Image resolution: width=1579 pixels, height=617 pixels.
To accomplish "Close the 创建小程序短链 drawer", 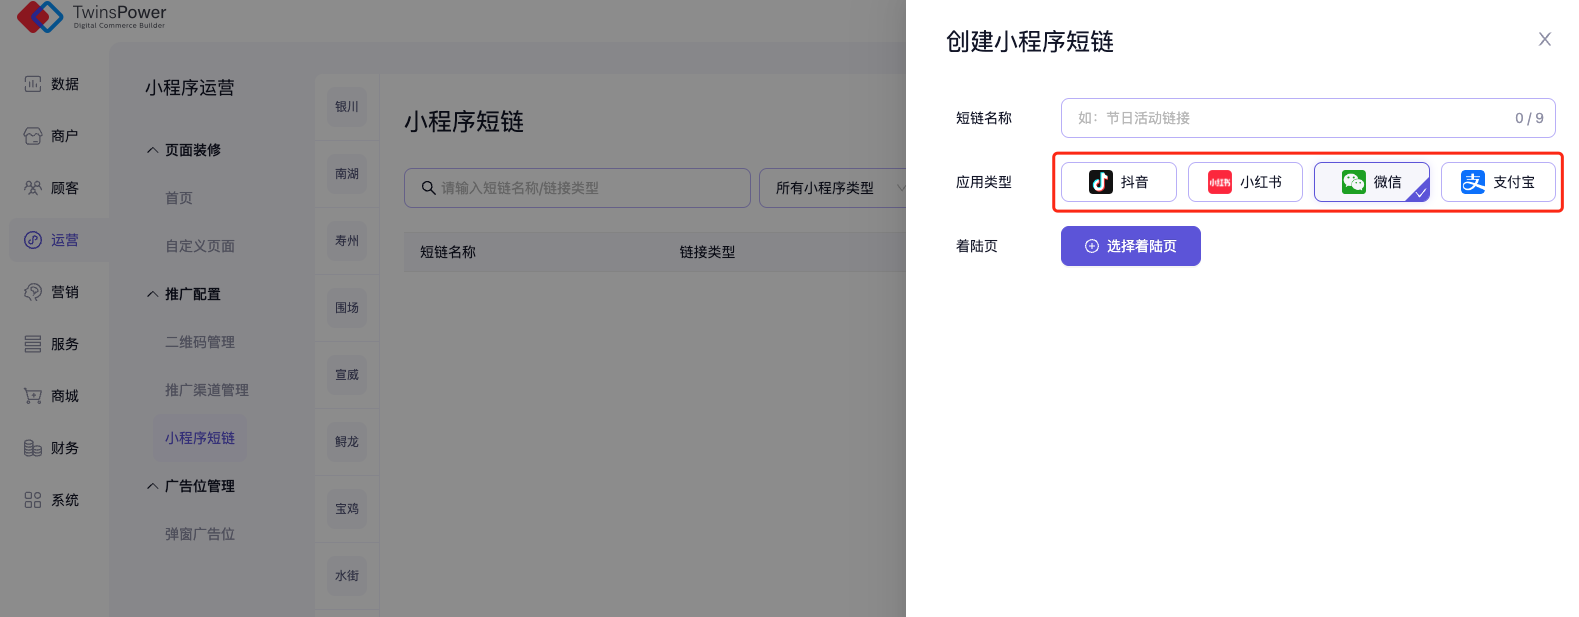I will 1545,39.
